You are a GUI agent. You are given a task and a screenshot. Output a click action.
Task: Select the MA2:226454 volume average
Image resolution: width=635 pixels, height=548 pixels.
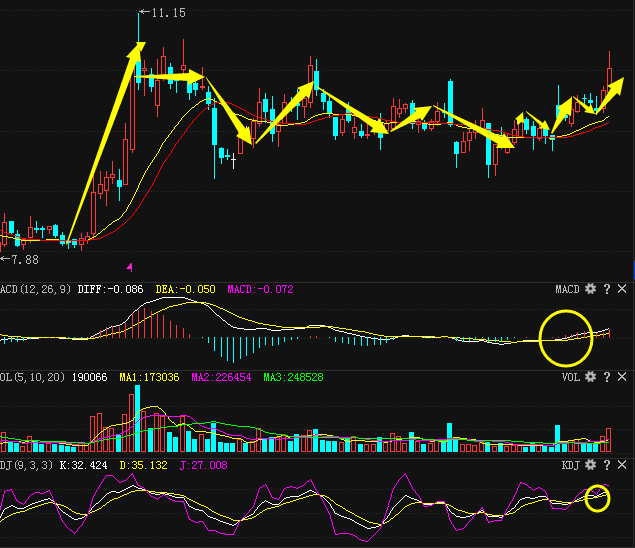click(x=221, y=377)
